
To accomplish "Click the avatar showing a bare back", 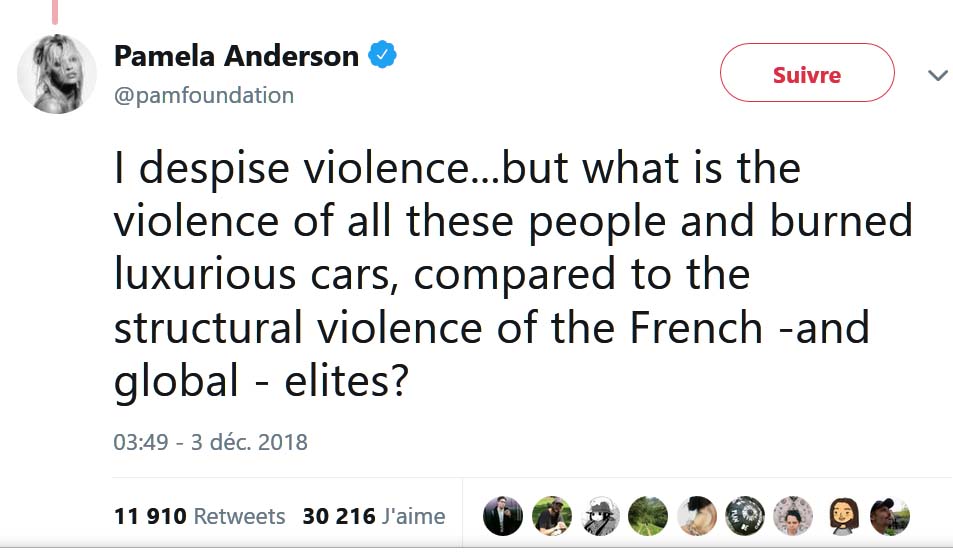I will click(697, 516).
